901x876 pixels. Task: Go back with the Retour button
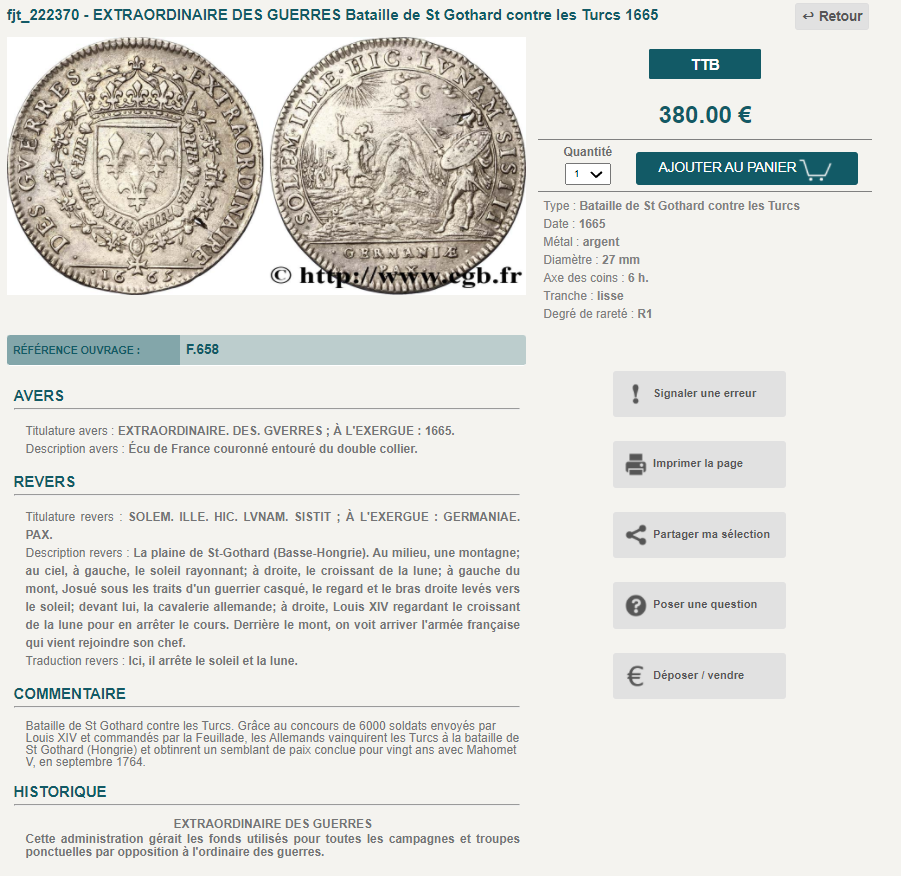point(831,16)
